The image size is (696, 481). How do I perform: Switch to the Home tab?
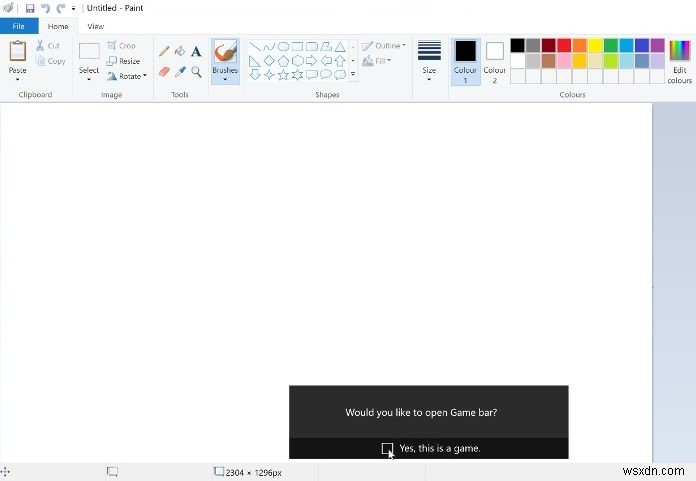[x=58, y=26]
